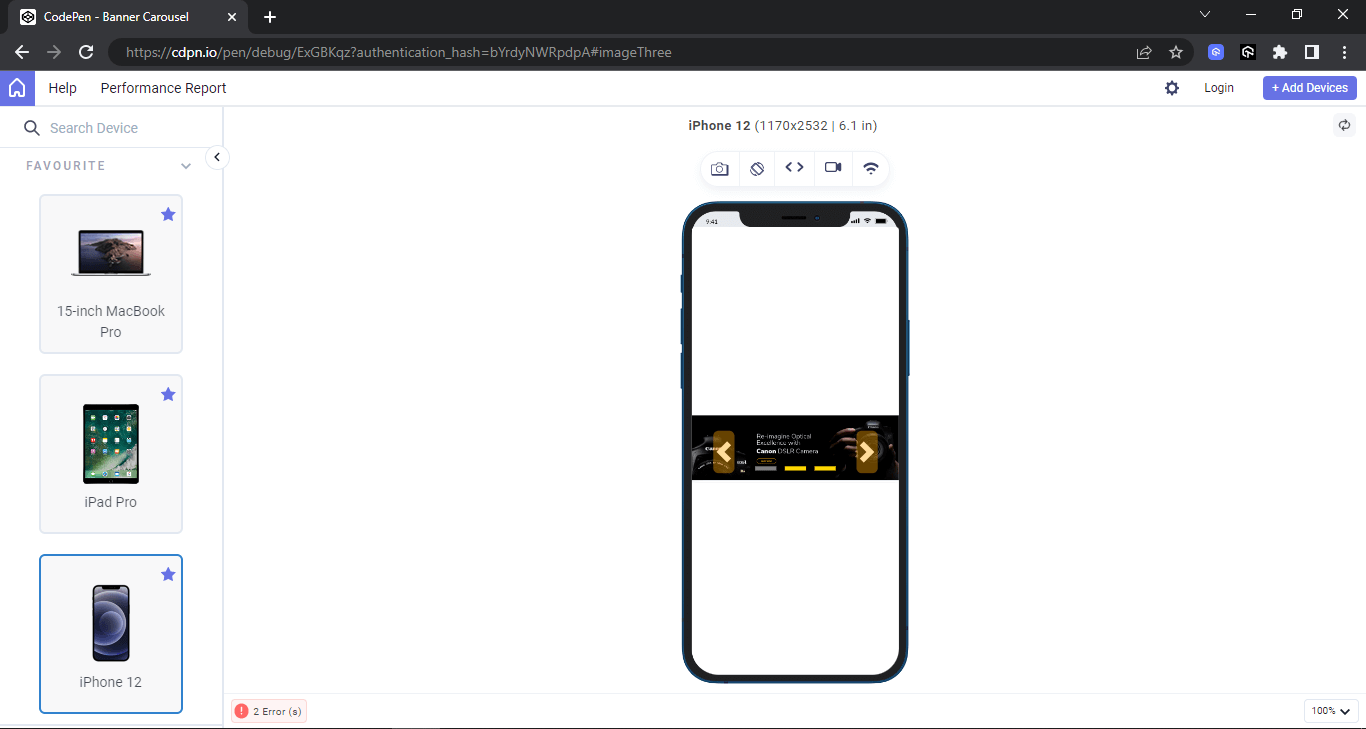View the 2 Error(s) indicator

click(x=268, y=710)
